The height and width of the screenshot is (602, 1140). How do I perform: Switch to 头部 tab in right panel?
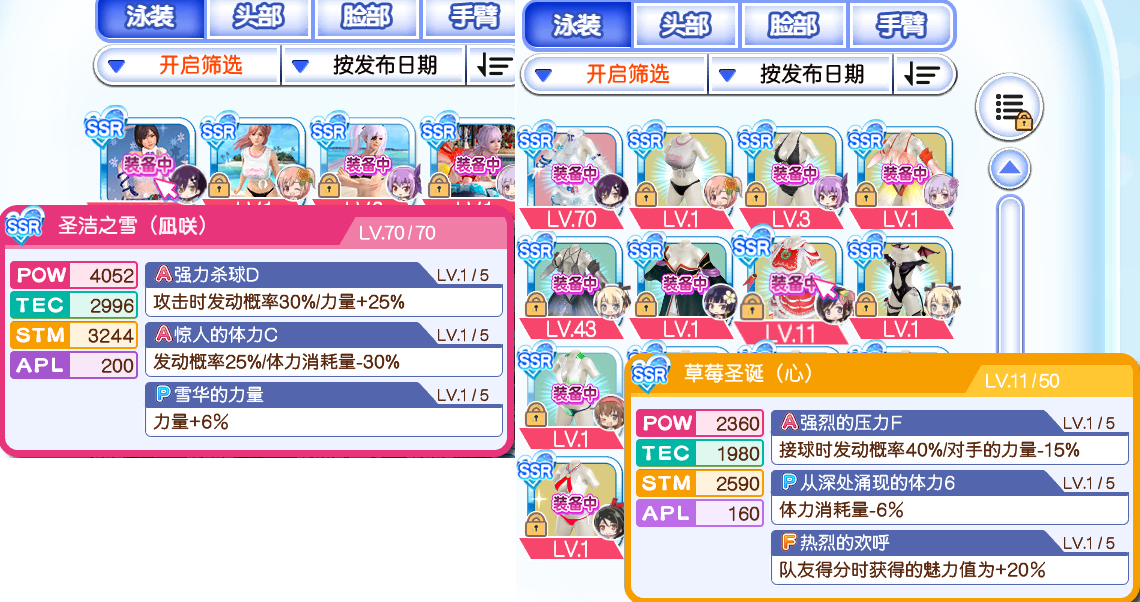(686, 25)
